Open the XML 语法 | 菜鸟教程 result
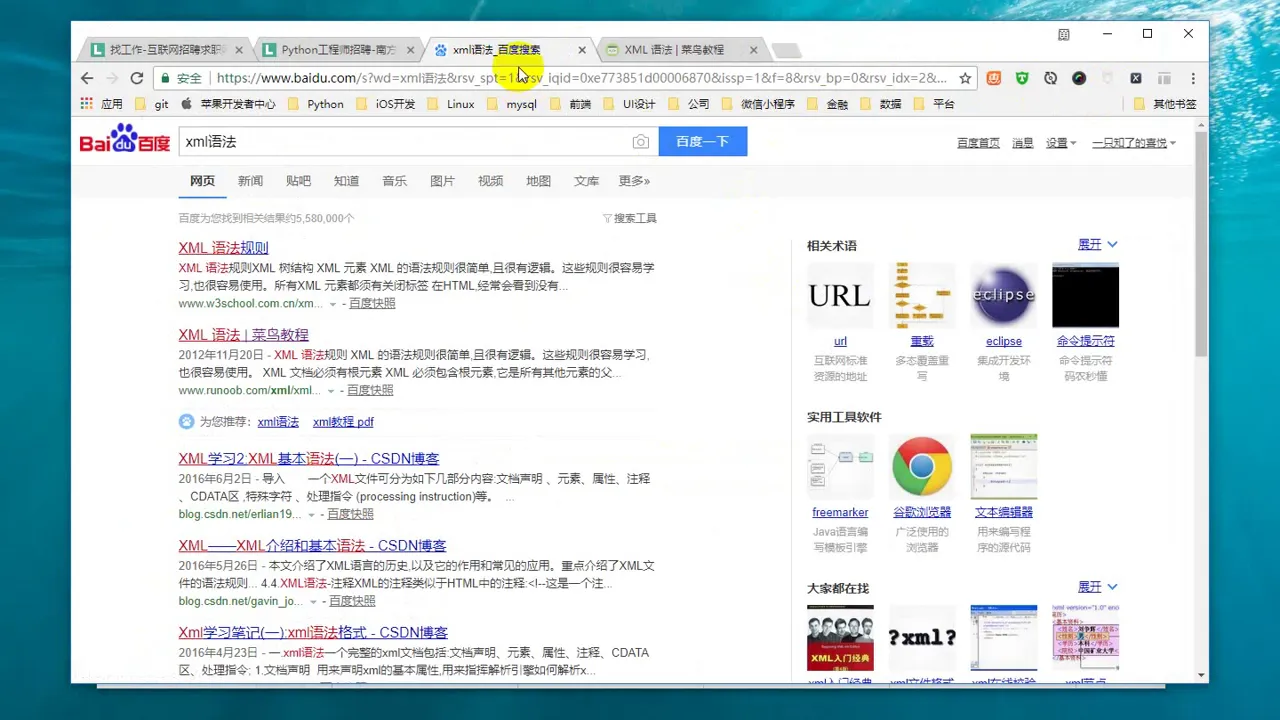The width and height of the screenshot is (1280, 720). [x=243, y=335]
